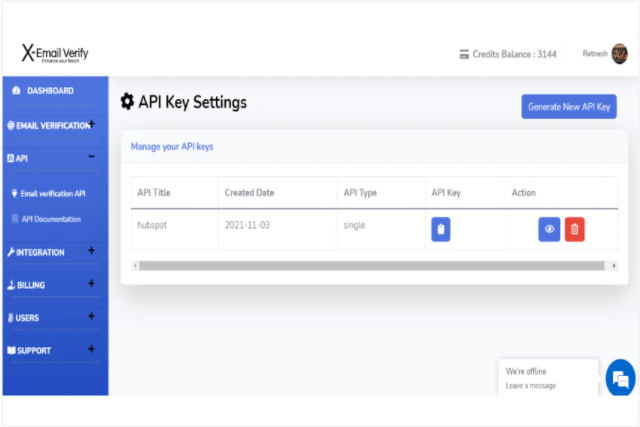Open the Users menu
This screenshot has height=427, width=640.
27,318
